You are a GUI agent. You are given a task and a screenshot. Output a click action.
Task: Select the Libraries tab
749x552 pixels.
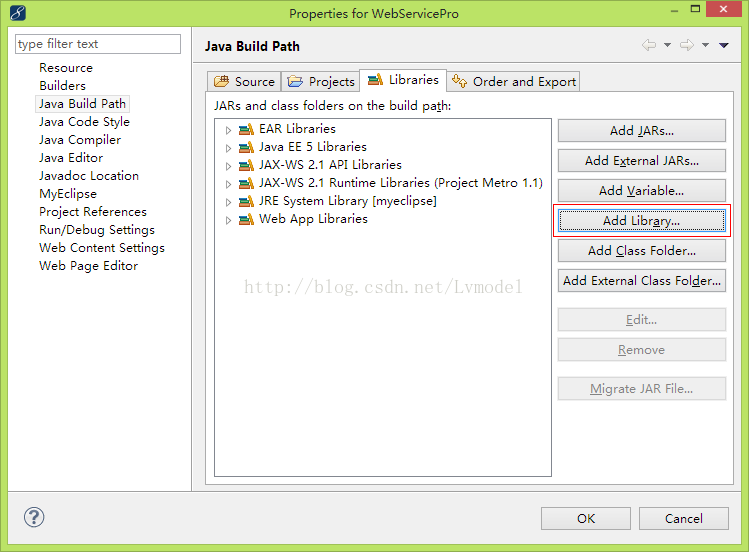click(x=403, y=80)
